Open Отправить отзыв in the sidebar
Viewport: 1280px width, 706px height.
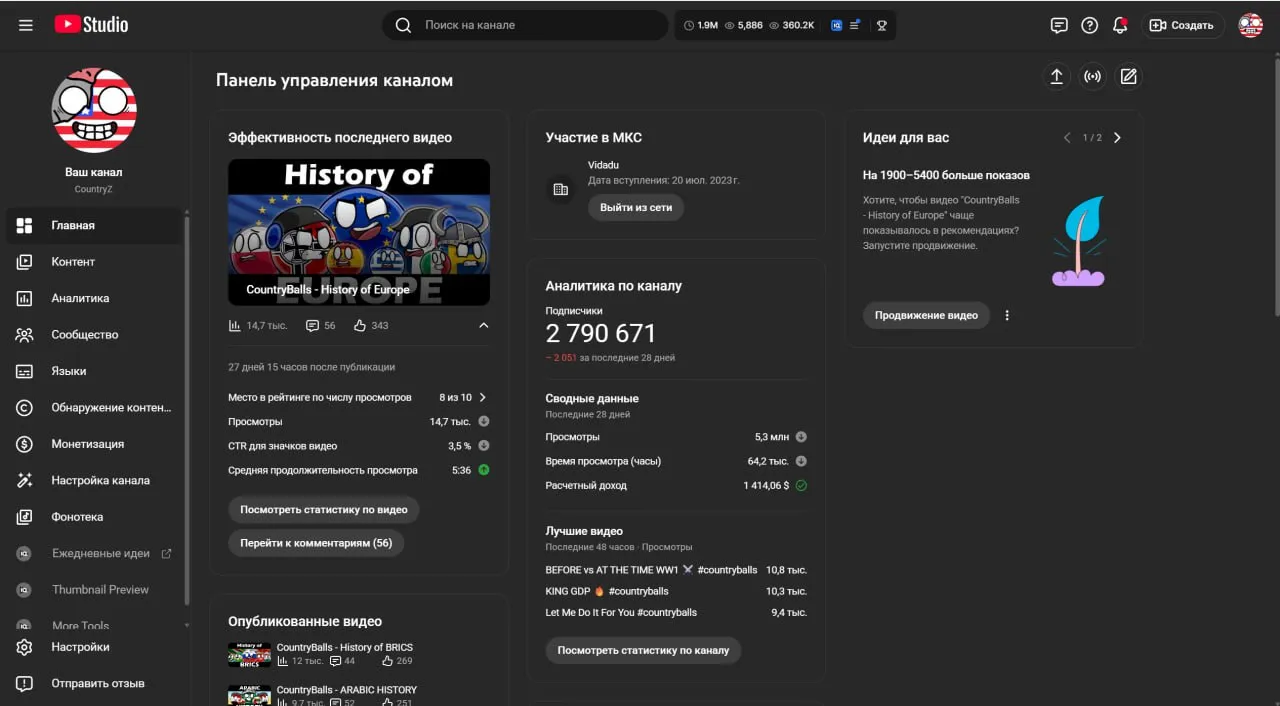[94, 684]
